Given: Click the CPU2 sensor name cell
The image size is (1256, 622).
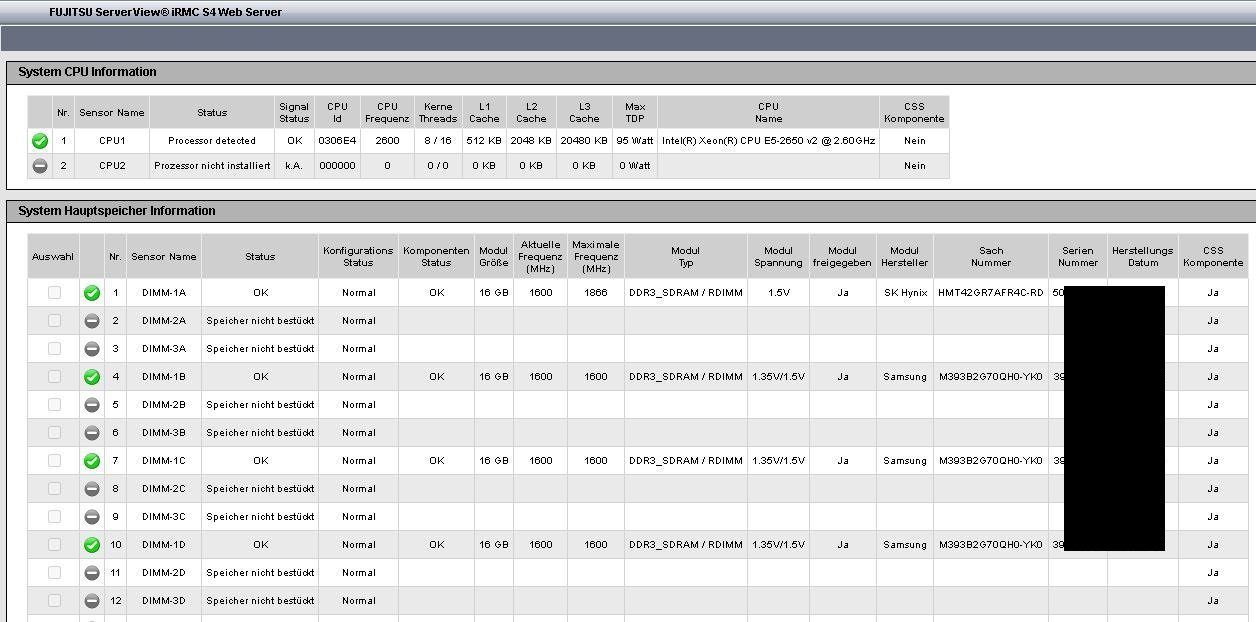Looking at the screenshot, I should pos(111,165).
